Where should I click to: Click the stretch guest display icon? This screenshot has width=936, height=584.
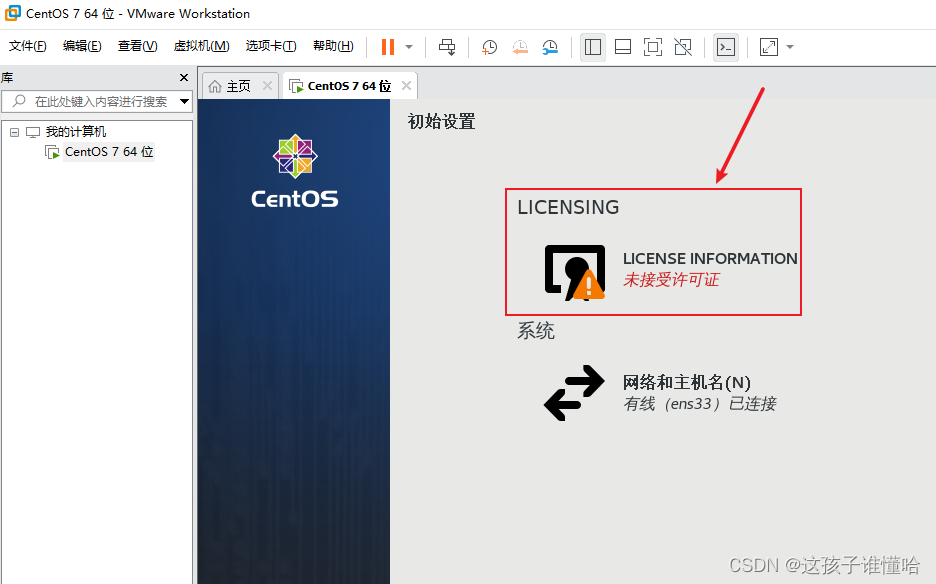769,47
